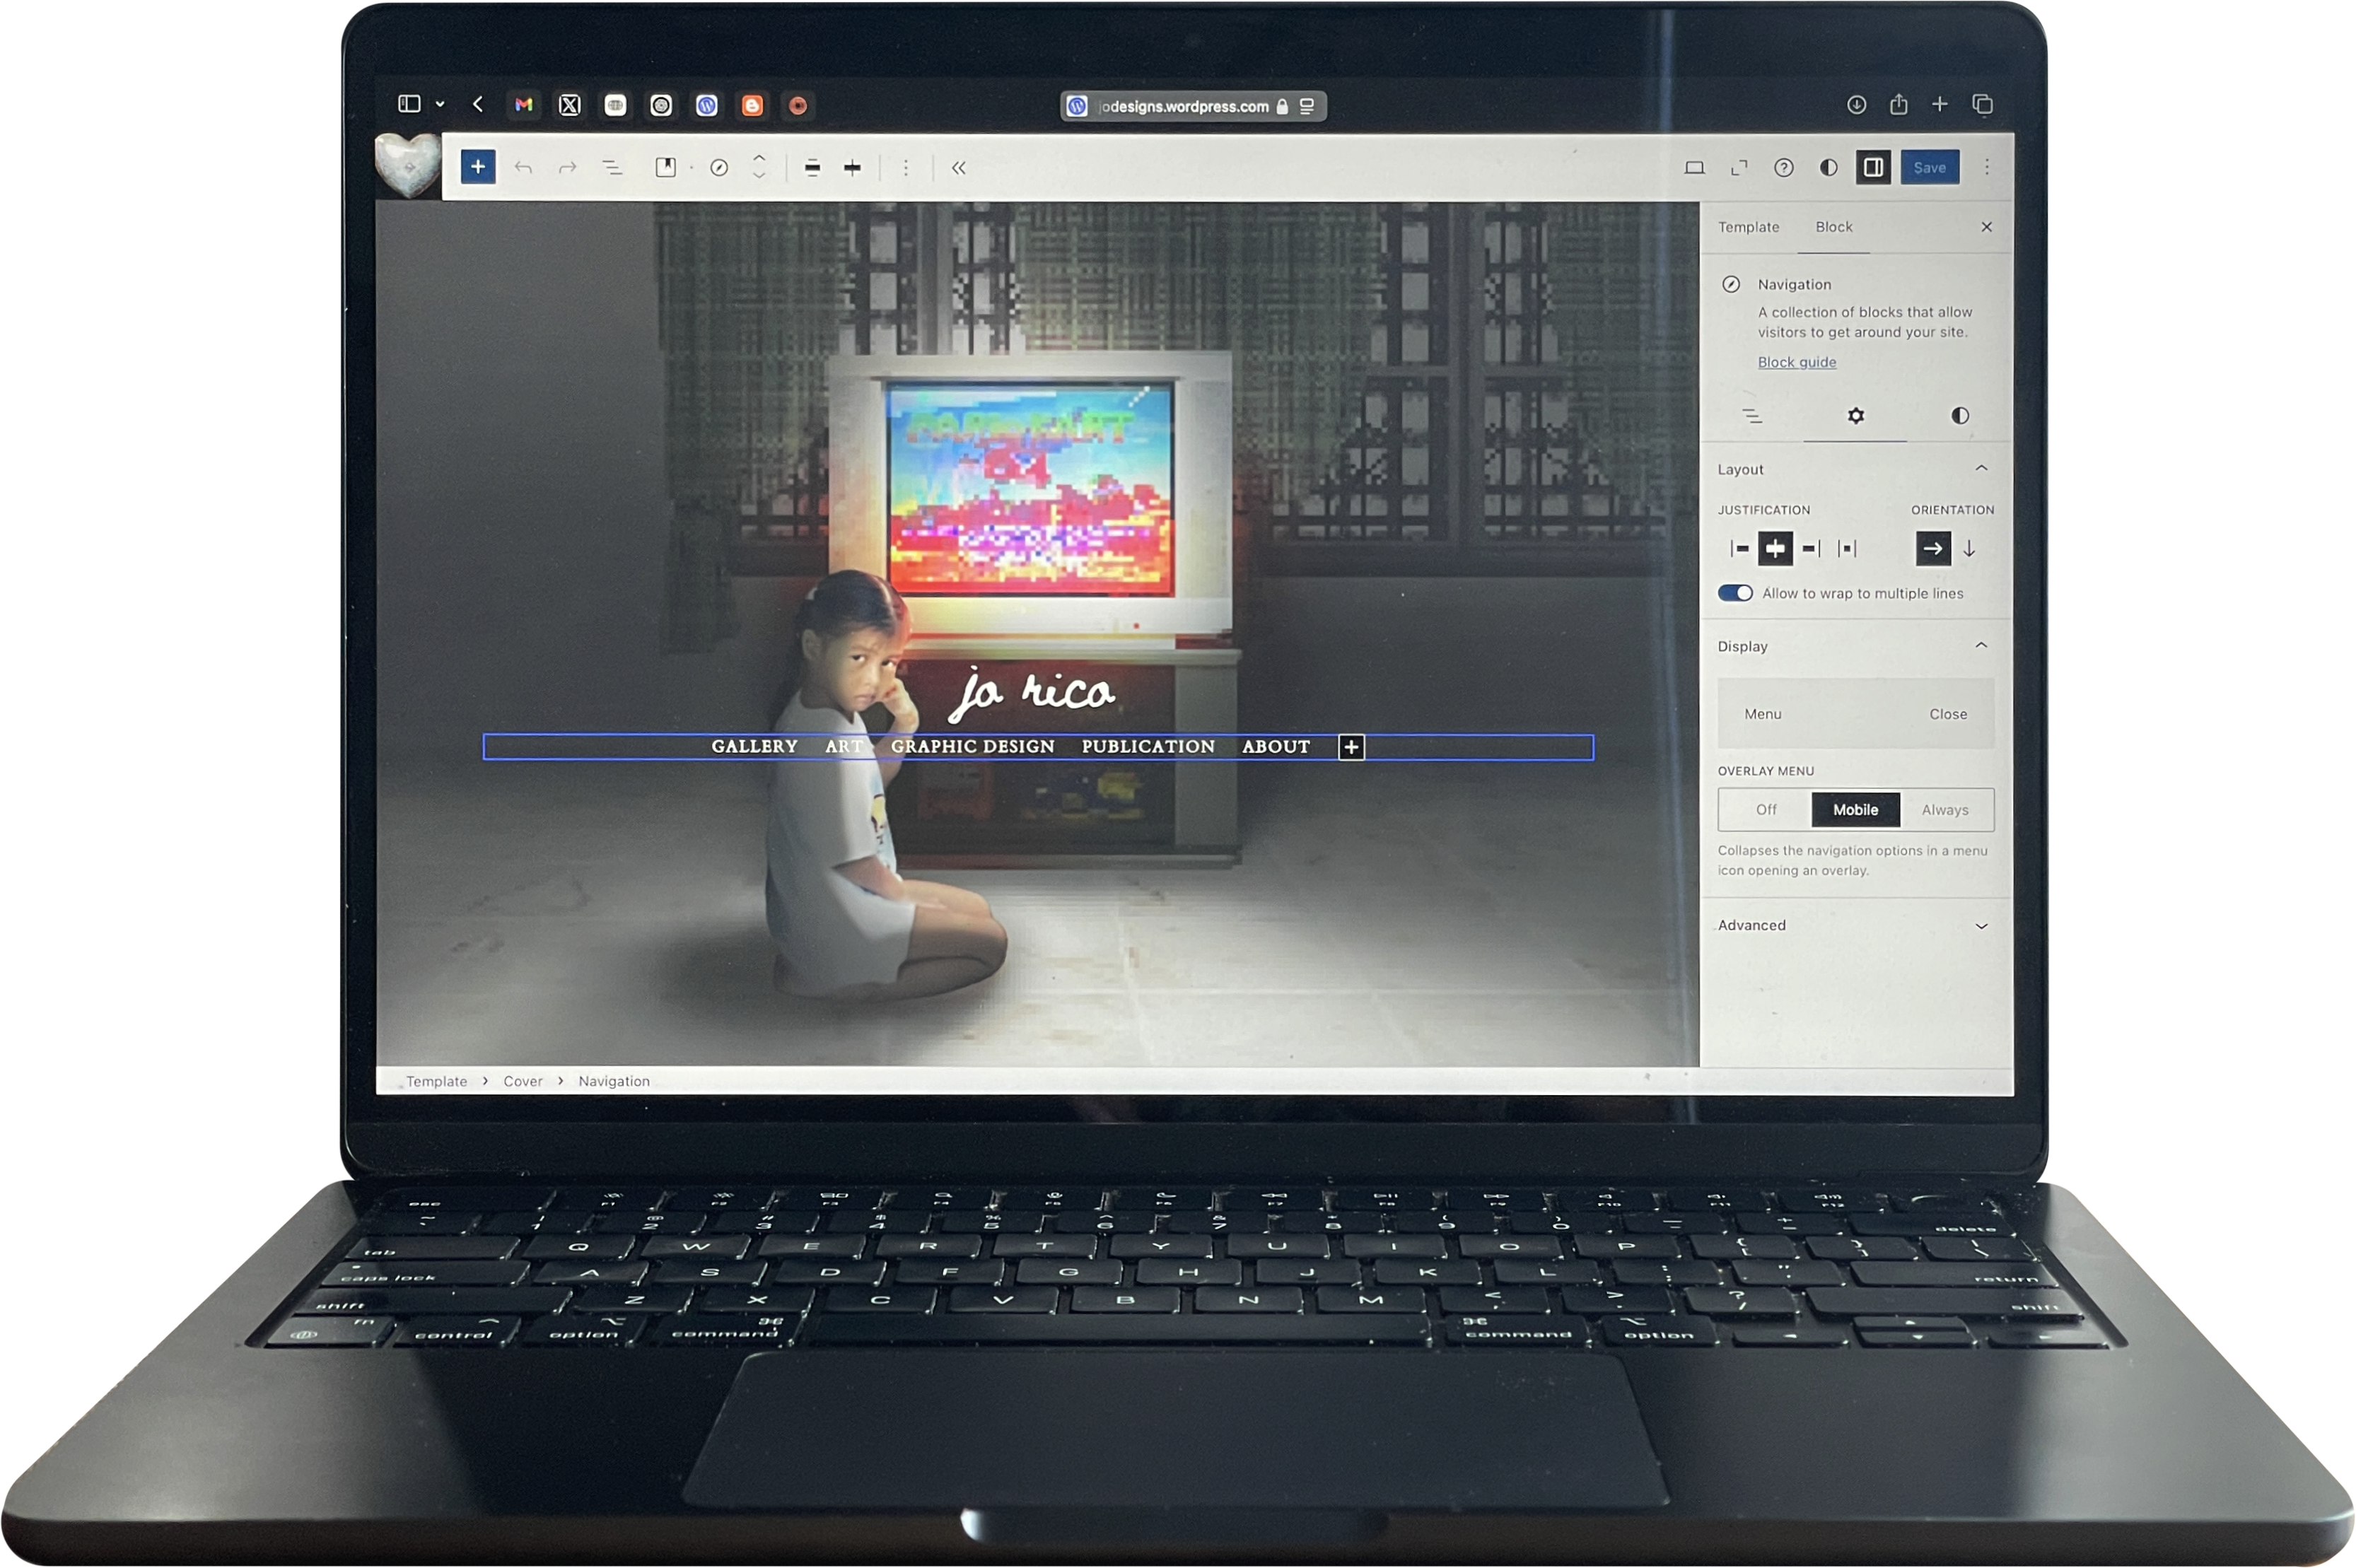The height and width of the screenshot is (1568, 2356).
Task: Move the Navigation block up
Action: pos(759,158)
